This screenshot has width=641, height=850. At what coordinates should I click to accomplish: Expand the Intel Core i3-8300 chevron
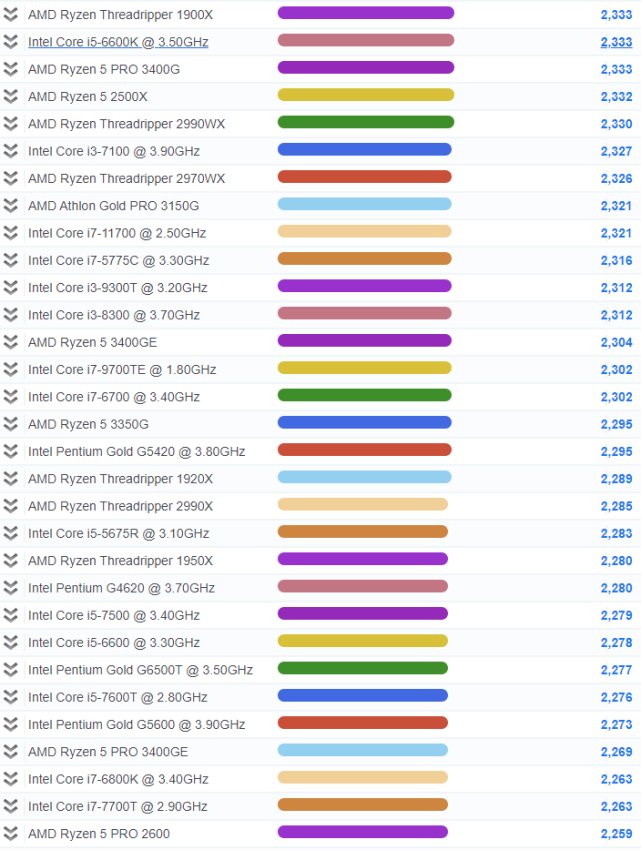tap(10, 314)
